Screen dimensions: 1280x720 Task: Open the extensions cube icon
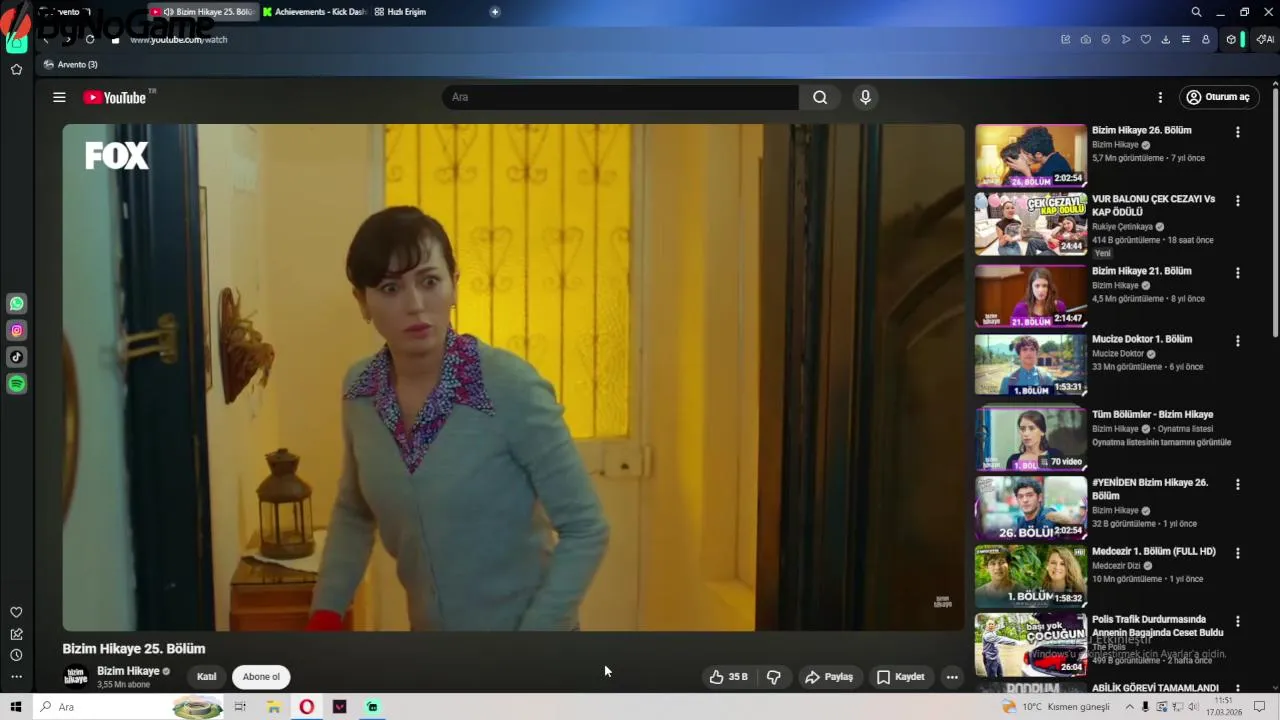coord(1231,39)
